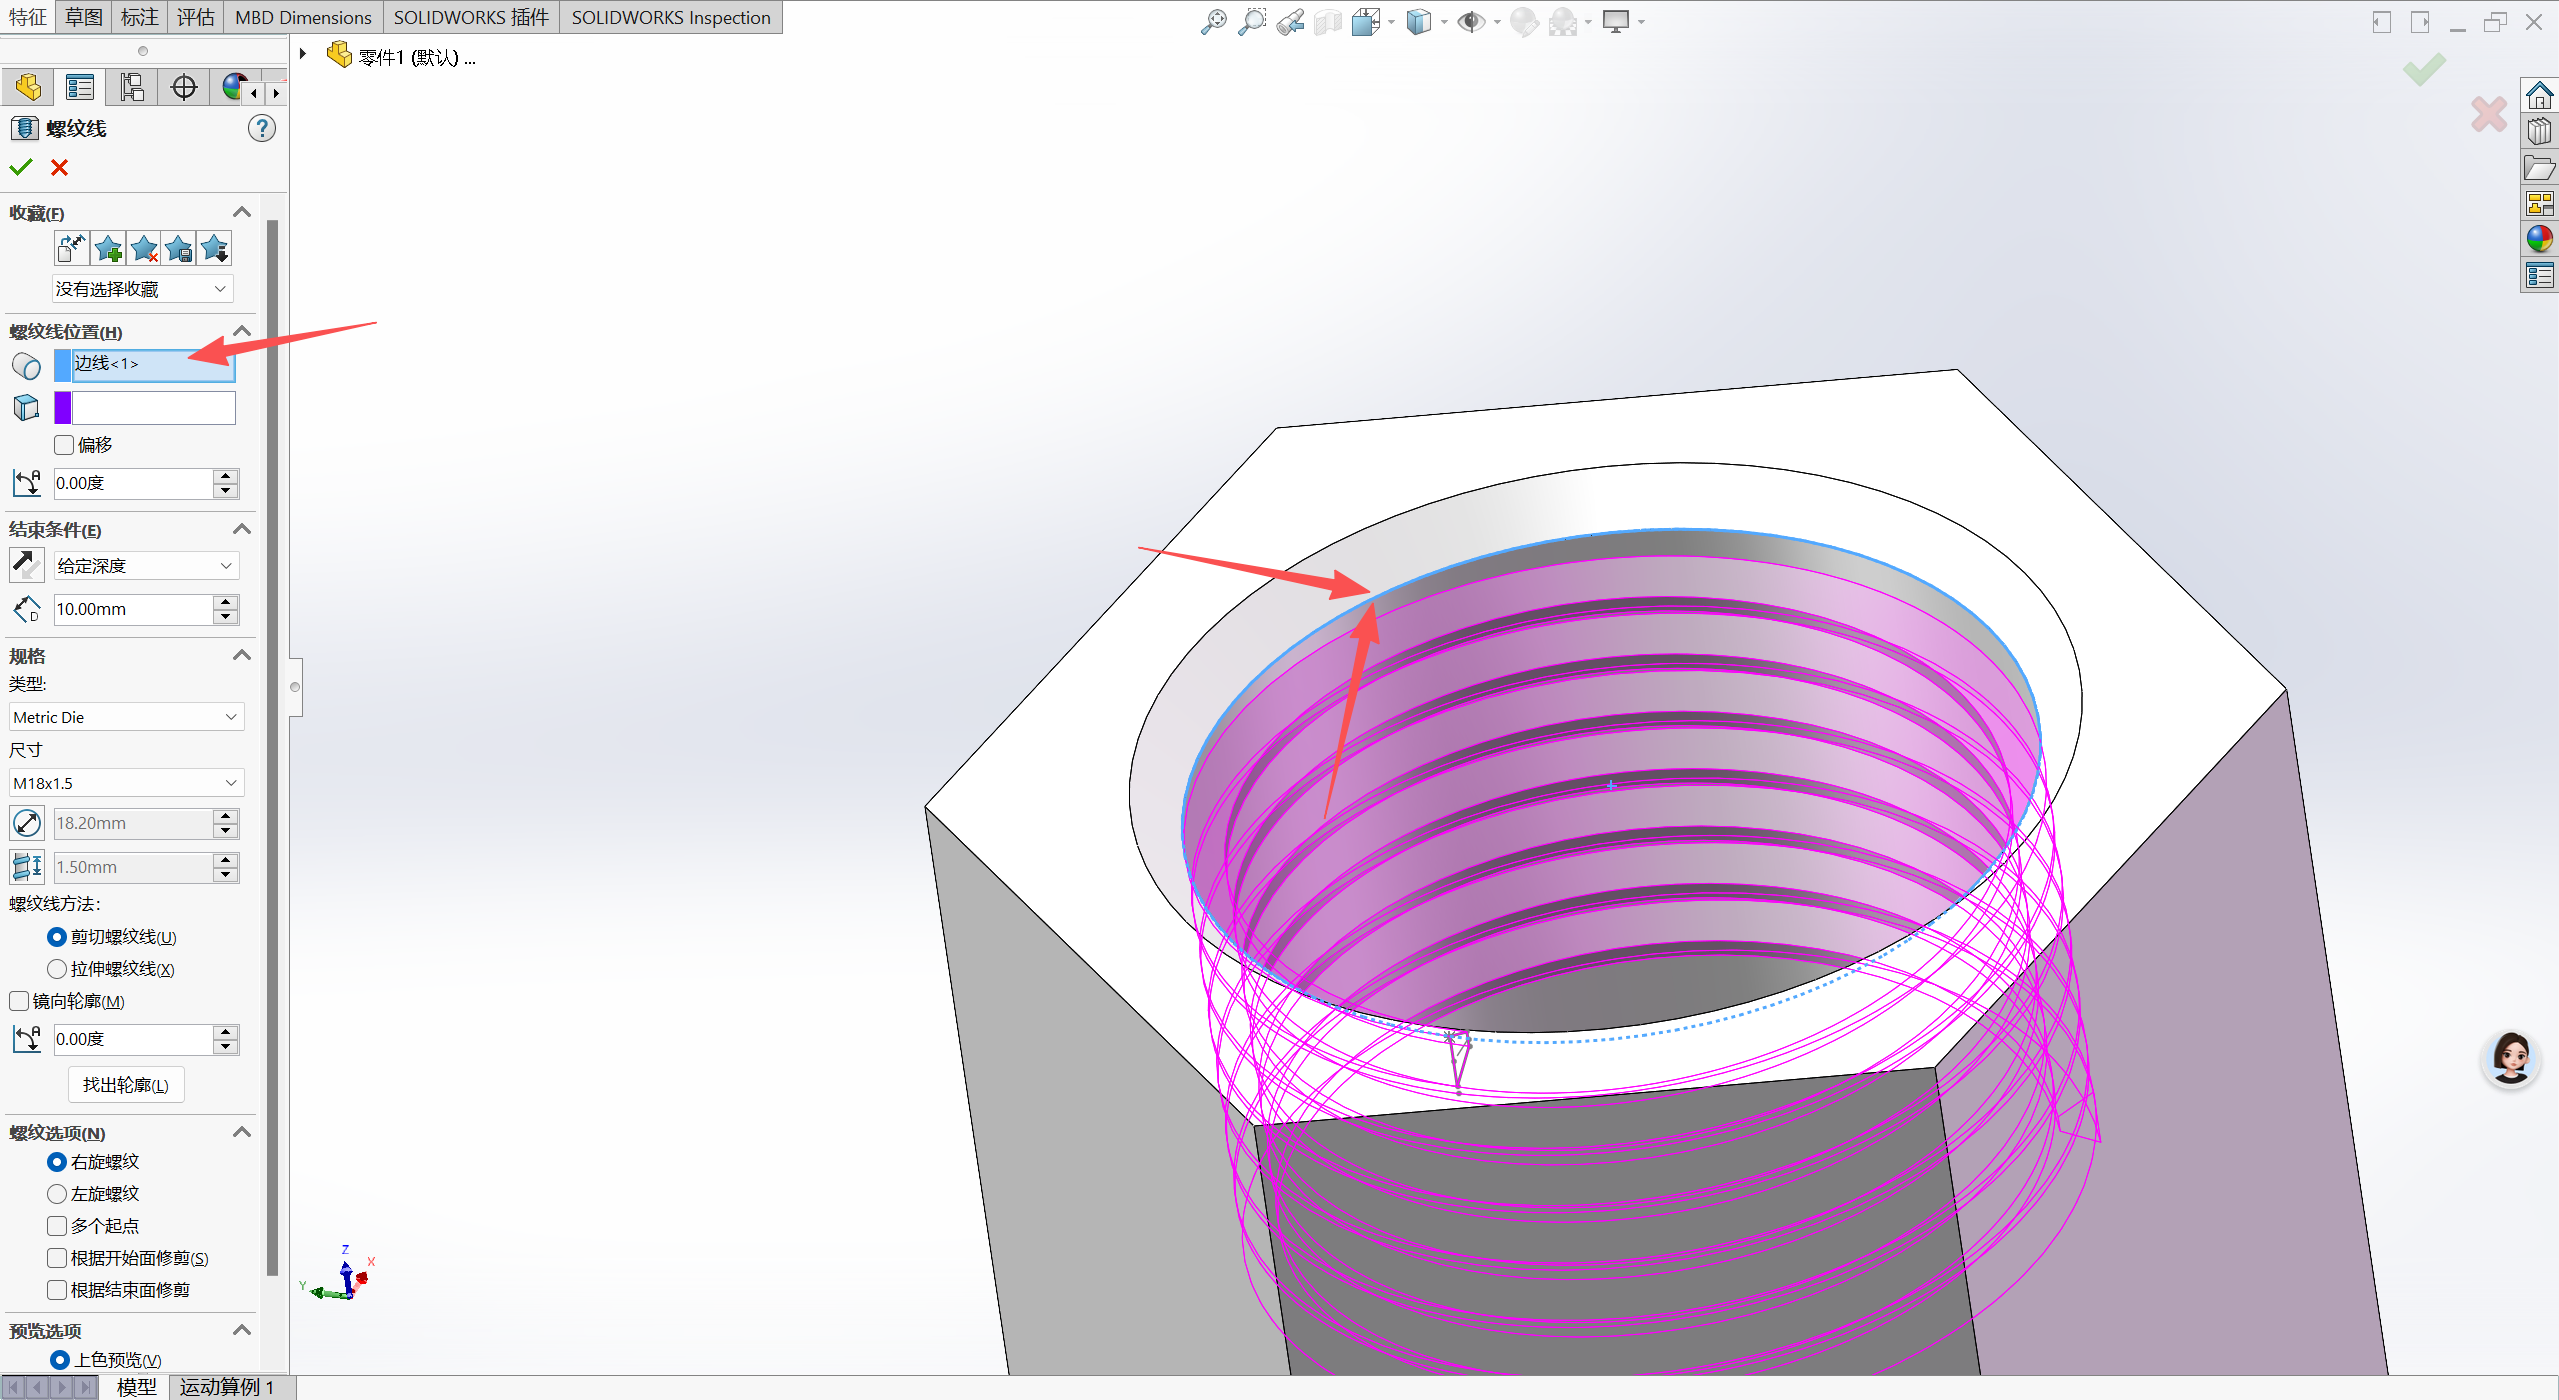2559x1400 pixels.
Task: Click the 边线<1> edge selection box
Action: click(153, 364)
